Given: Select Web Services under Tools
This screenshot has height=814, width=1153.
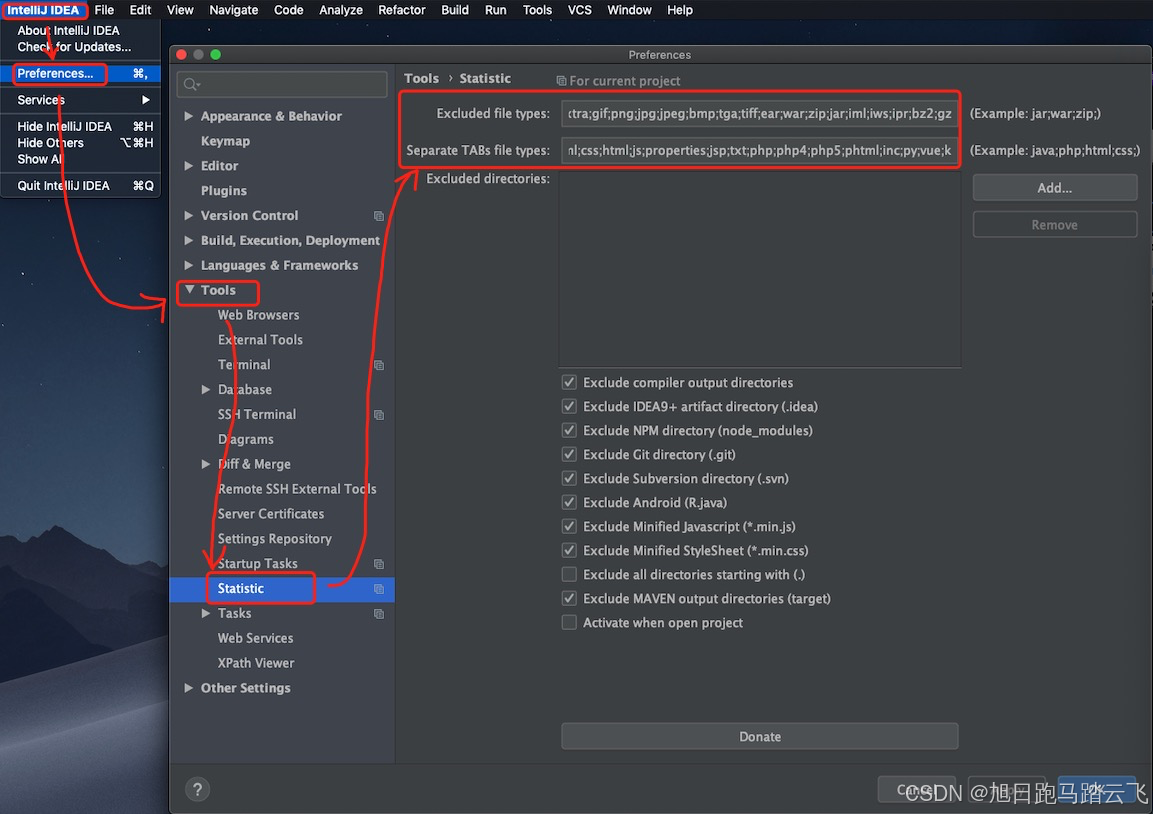Looking at the screenshot, I should click(255, 638).
